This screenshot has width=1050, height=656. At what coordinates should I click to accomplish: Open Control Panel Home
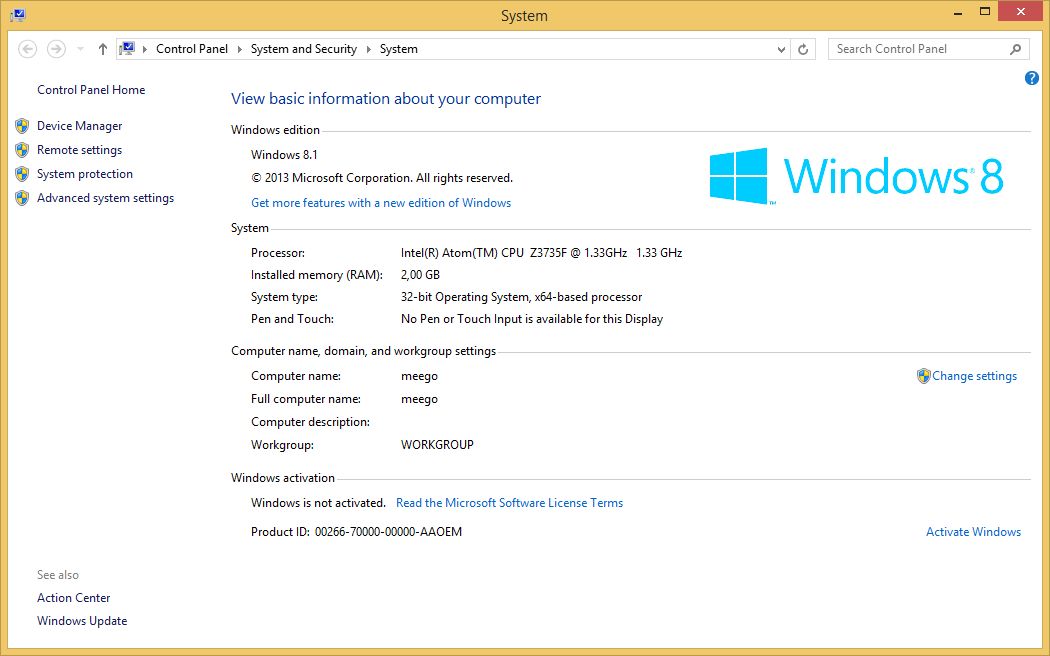coord(91,90)
